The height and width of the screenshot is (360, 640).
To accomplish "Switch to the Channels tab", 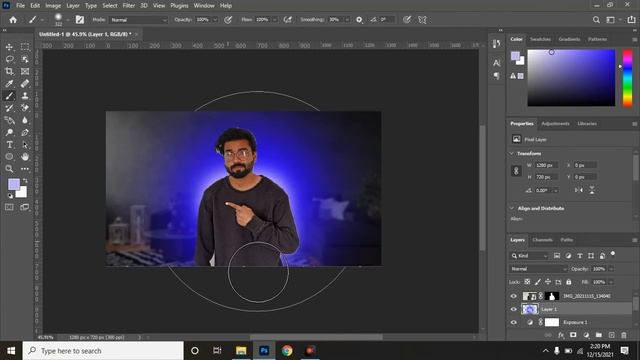I will (542, 240).
